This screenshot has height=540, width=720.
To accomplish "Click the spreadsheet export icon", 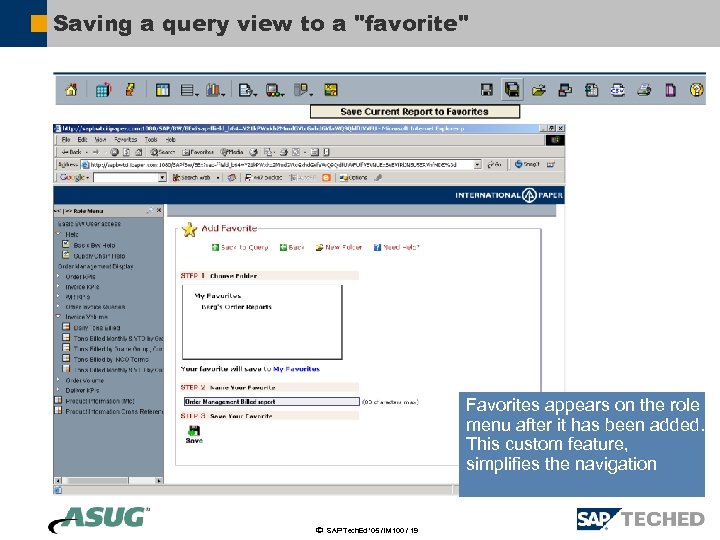I will tap(591, 90).
